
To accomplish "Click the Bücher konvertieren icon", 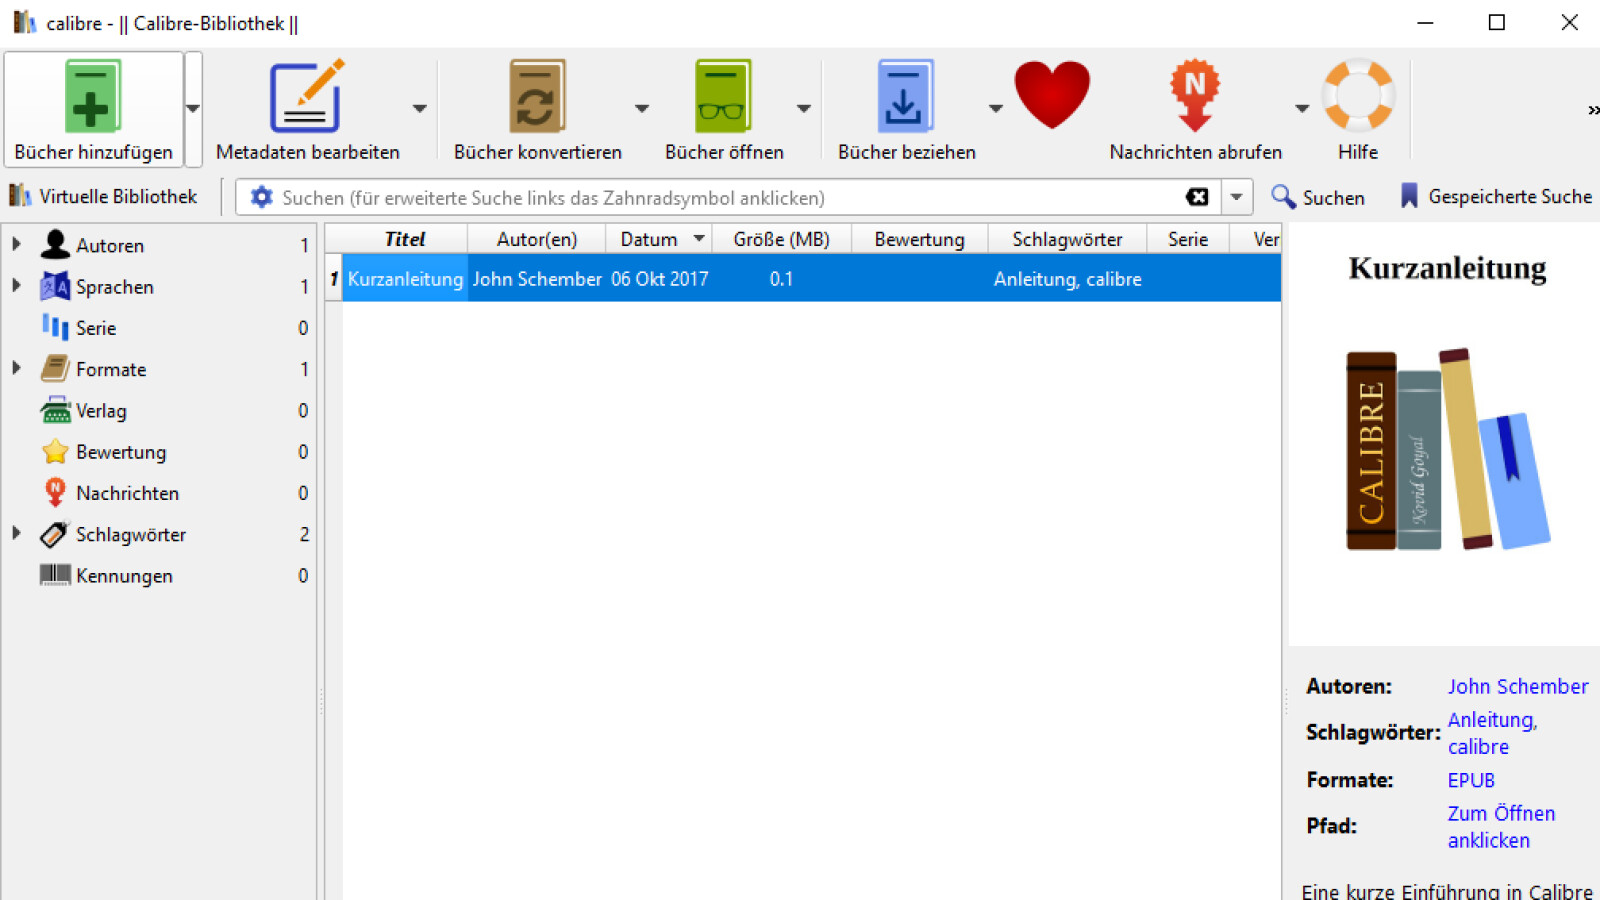I will point(537,96).
